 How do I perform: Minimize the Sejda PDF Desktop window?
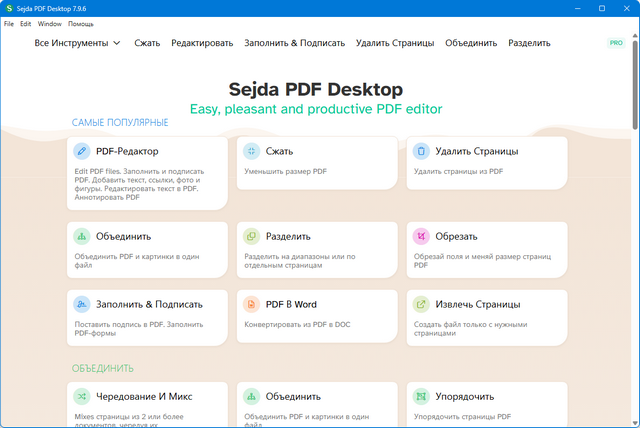[x=578, y=8]
